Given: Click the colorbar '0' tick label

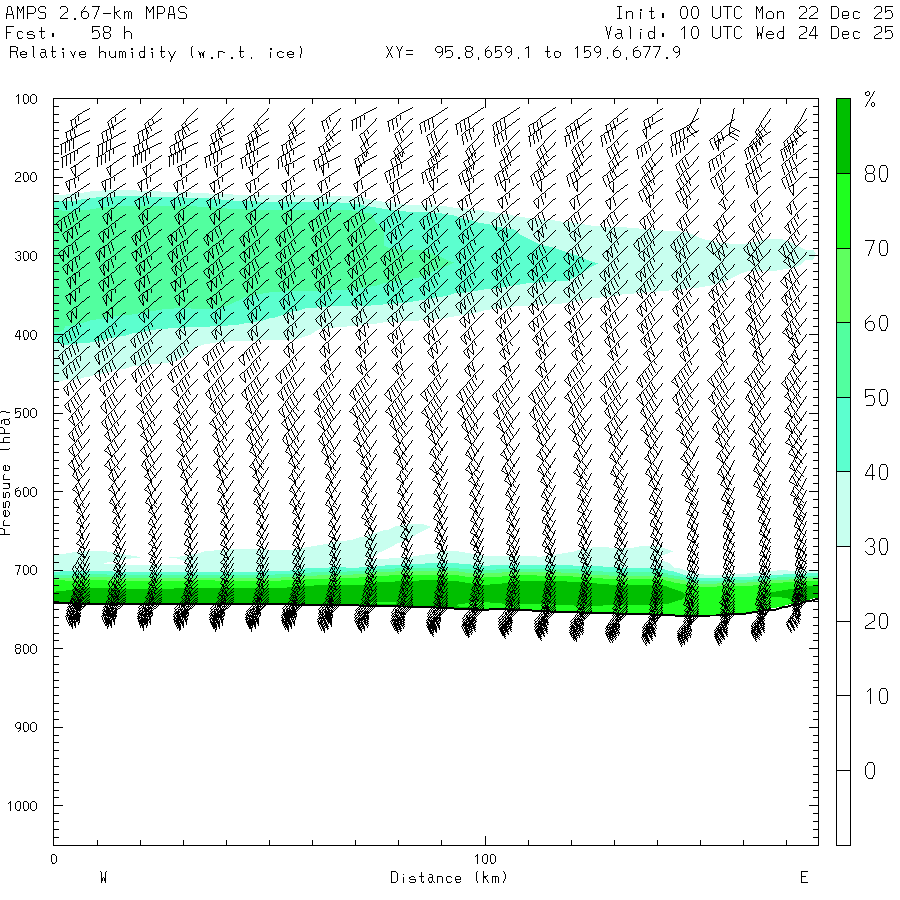Looking at the screenshot, I should 870,771.
